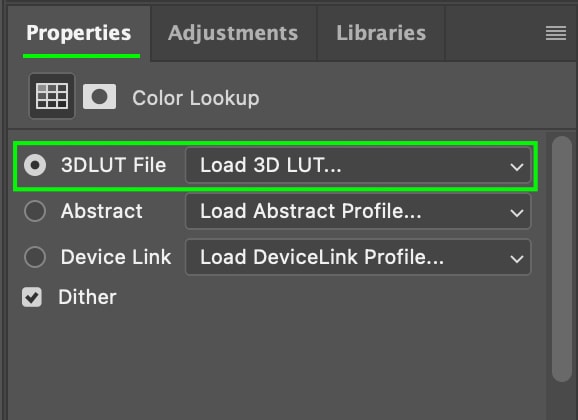The image size is (578, 420).
Task: Enable the Device Link radio button
Action: pyautogui.click(x=35, y=257)
